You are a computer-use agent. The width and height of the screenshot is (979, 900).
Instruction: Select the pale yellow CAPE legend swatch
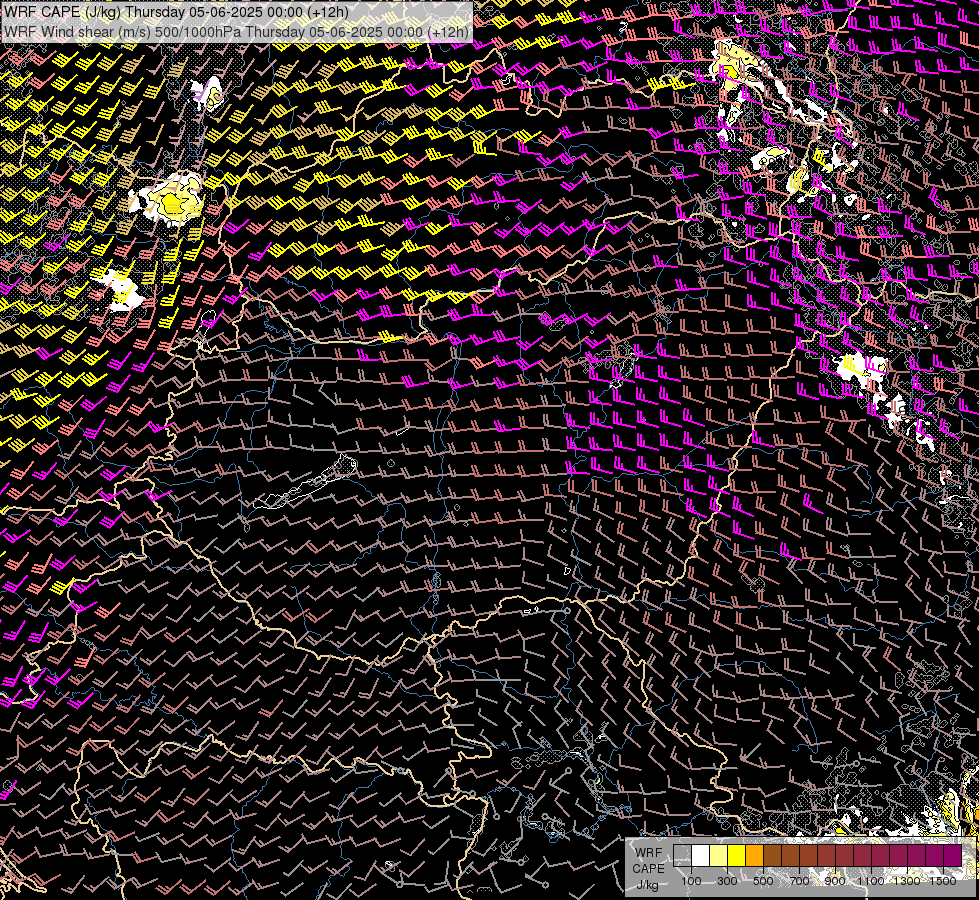click(719, 855)
